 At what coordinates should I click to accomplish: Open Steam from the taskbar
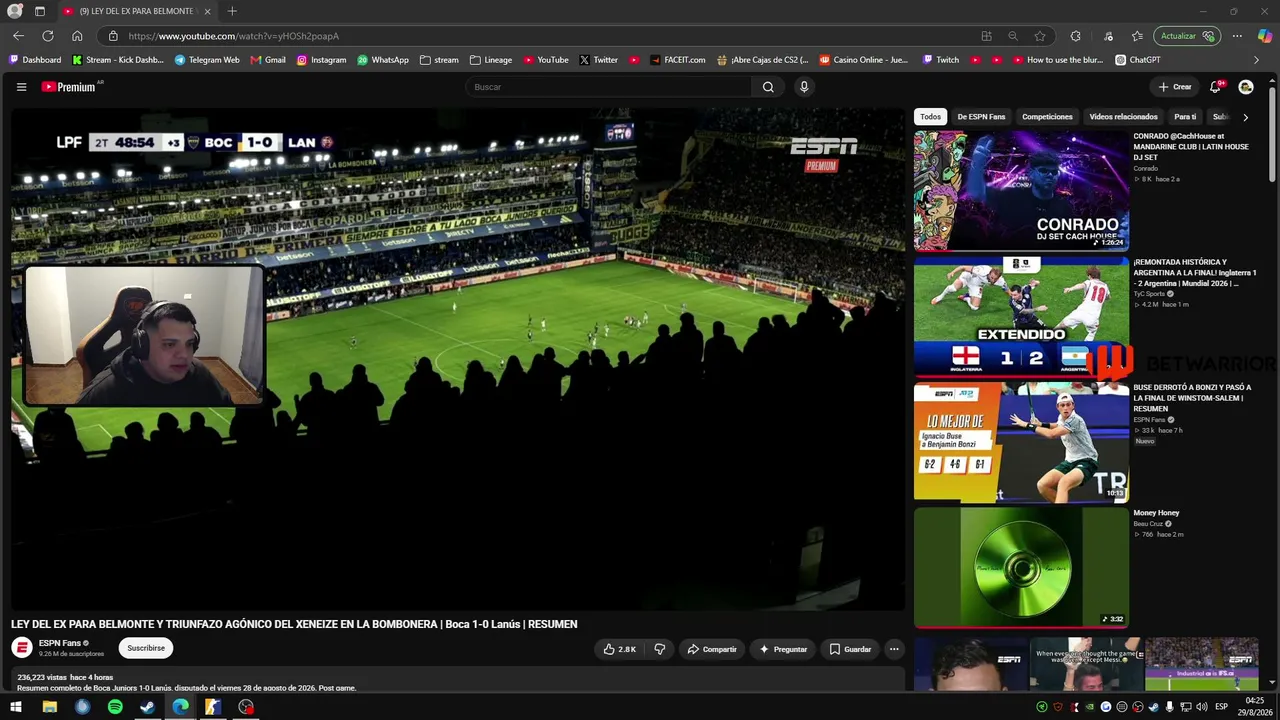(147, 707)
